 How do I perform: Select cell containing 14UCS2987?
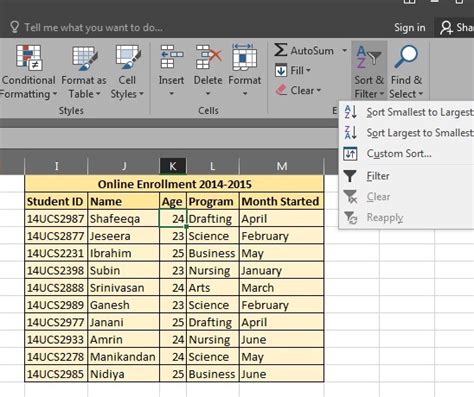click(56, 219)
